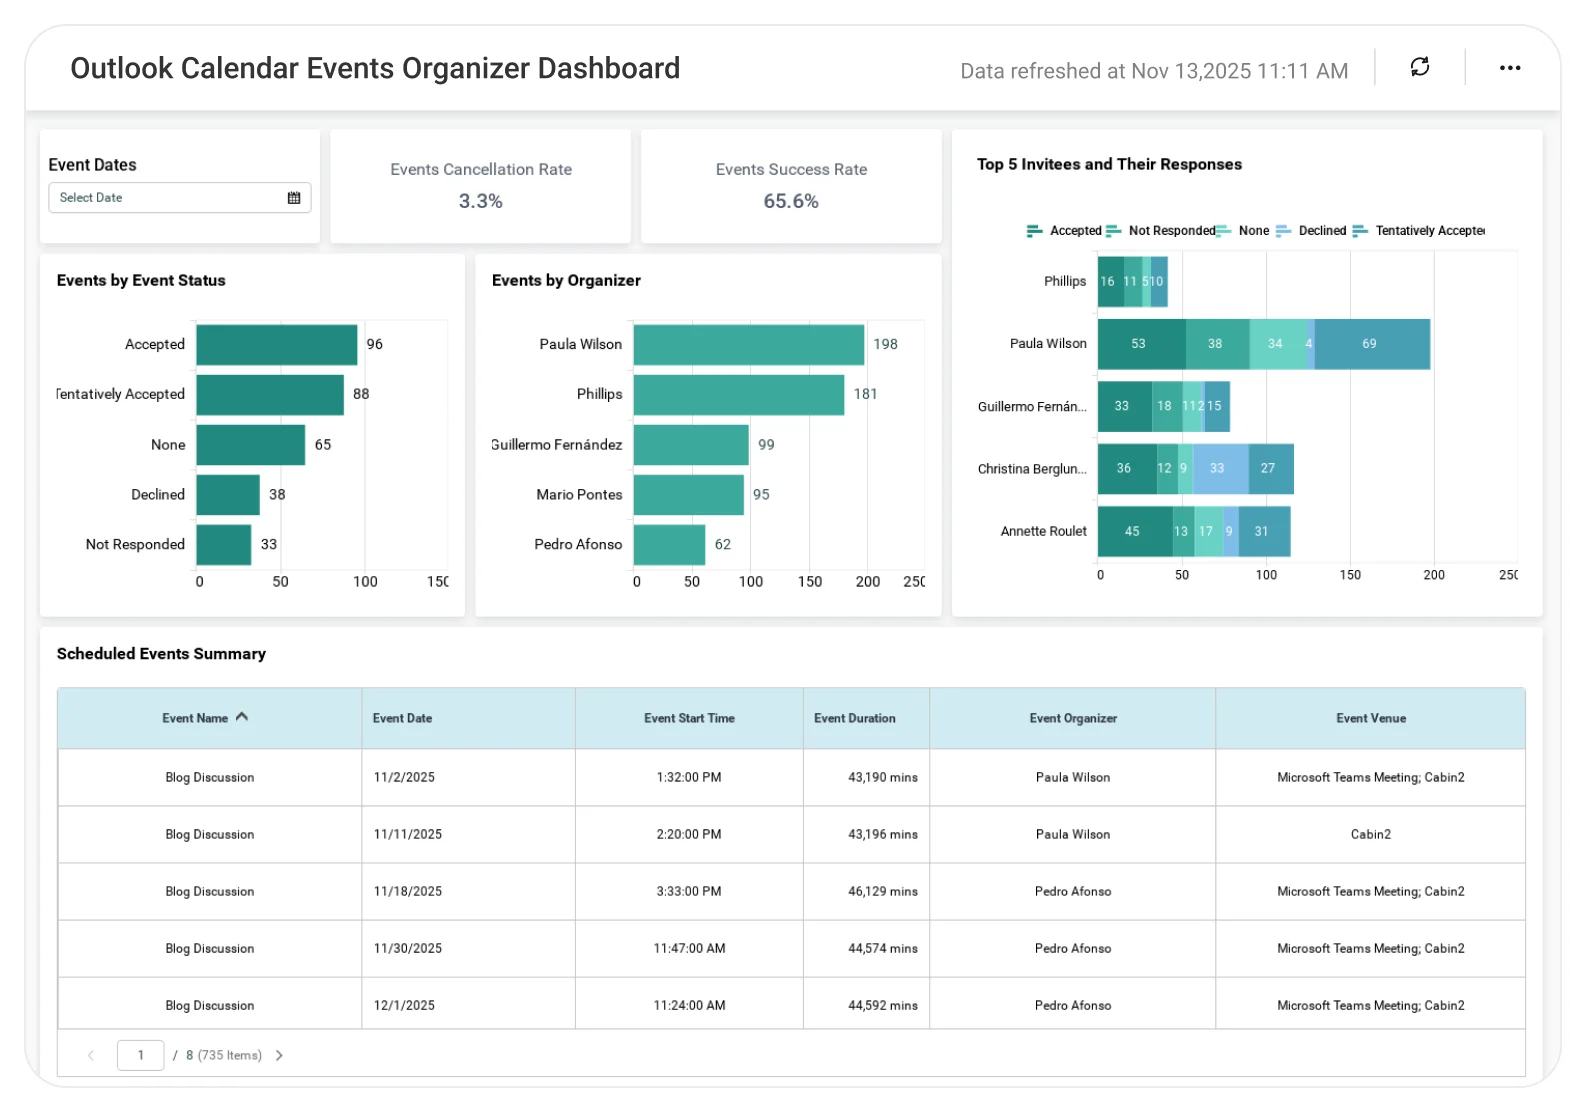Open the calendar icon in Event Dates
This screenshot has width=1586, height=1112.
pos(294,198)
